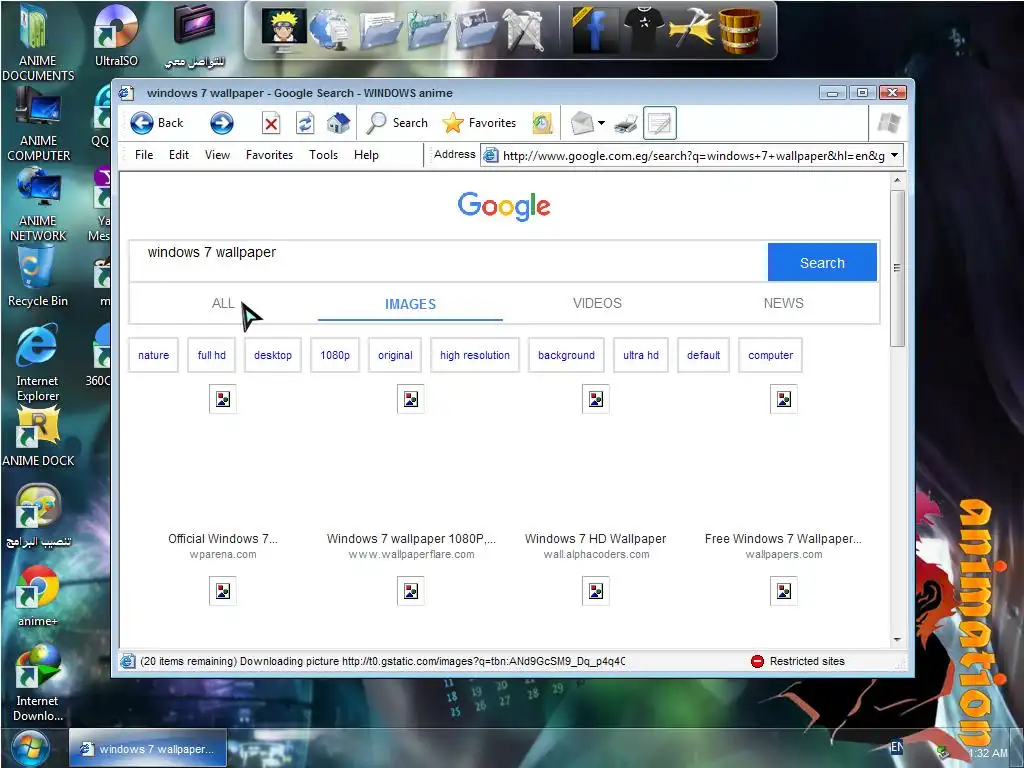This screenshot has height=768, width=1024.
Task: Open ANIME DOCK desktop shortcut
Action: (38, 436)
